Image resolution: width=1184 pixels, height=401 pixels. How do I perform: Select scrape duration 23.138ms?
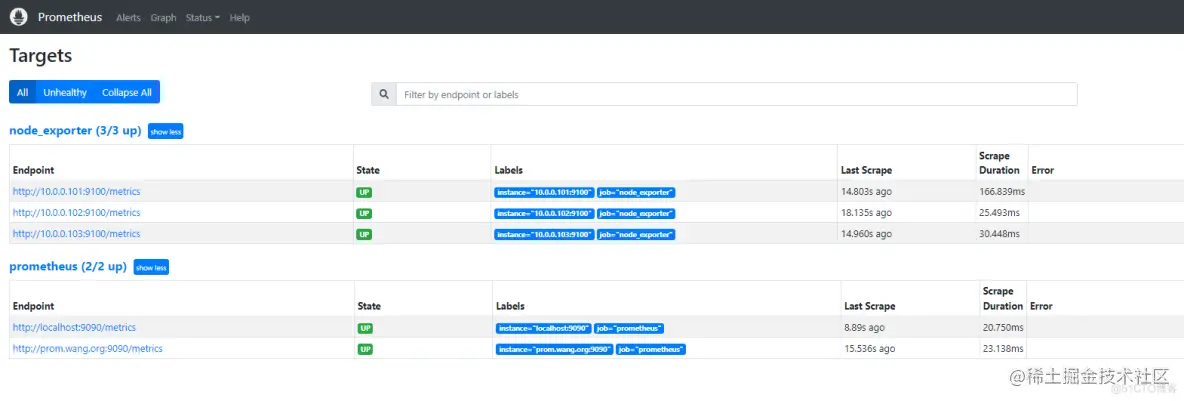(1003, 349)
